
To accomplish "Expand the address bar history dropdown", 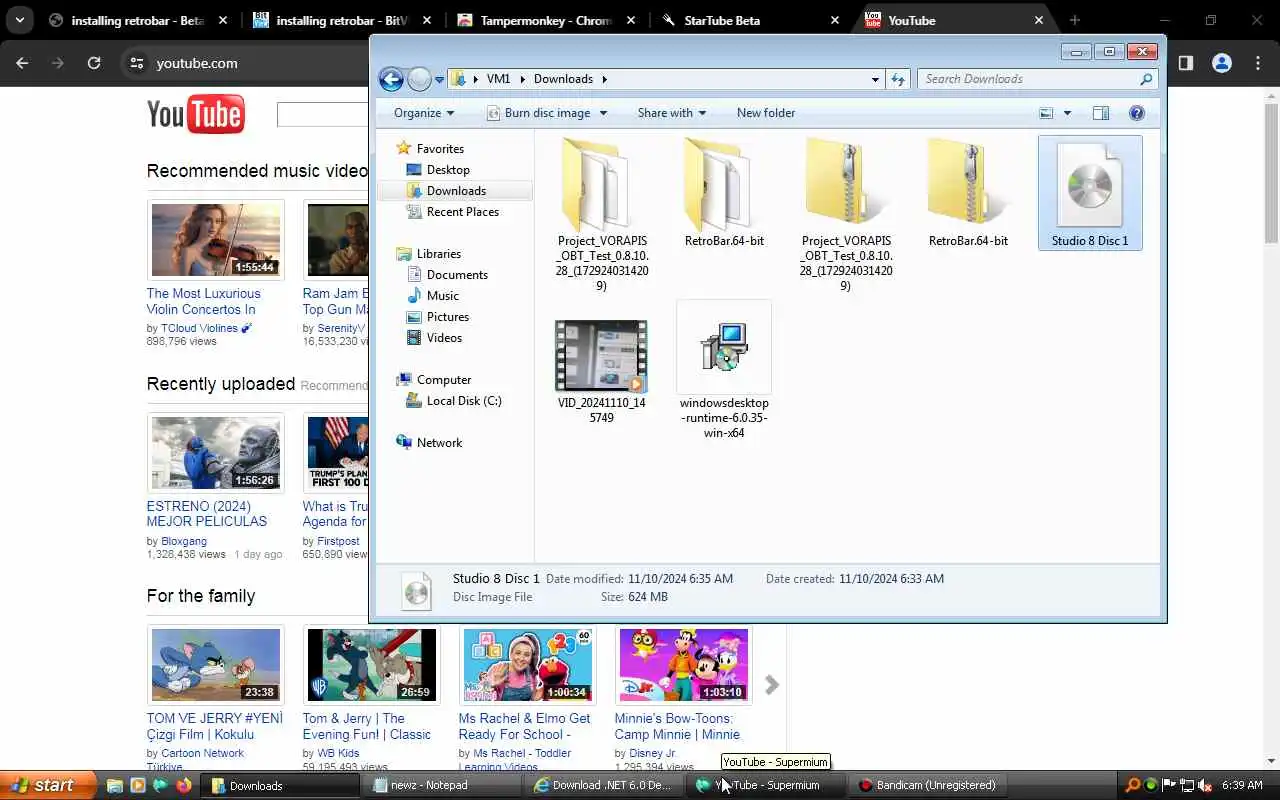I will (x=875, y=79).
